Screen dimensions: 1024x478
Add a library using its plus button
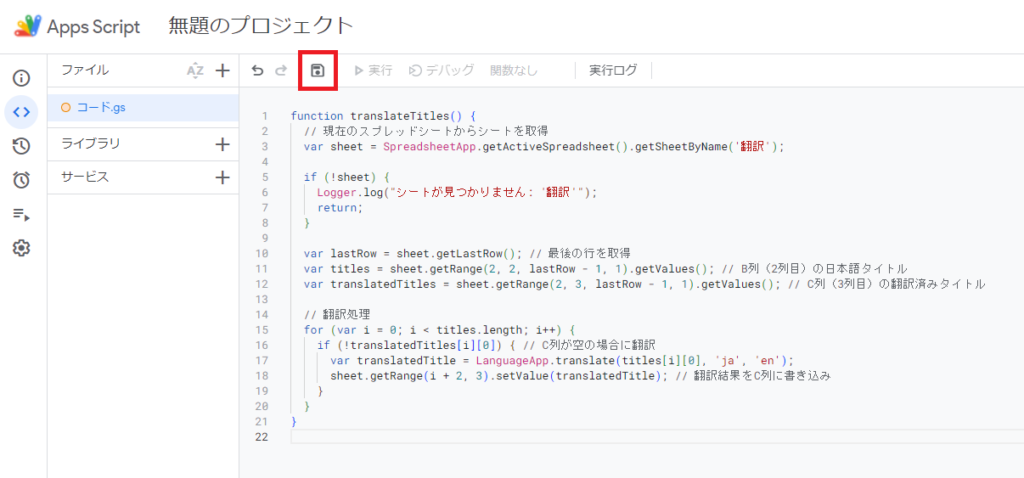pyautogui.click(x=222, y=143)
